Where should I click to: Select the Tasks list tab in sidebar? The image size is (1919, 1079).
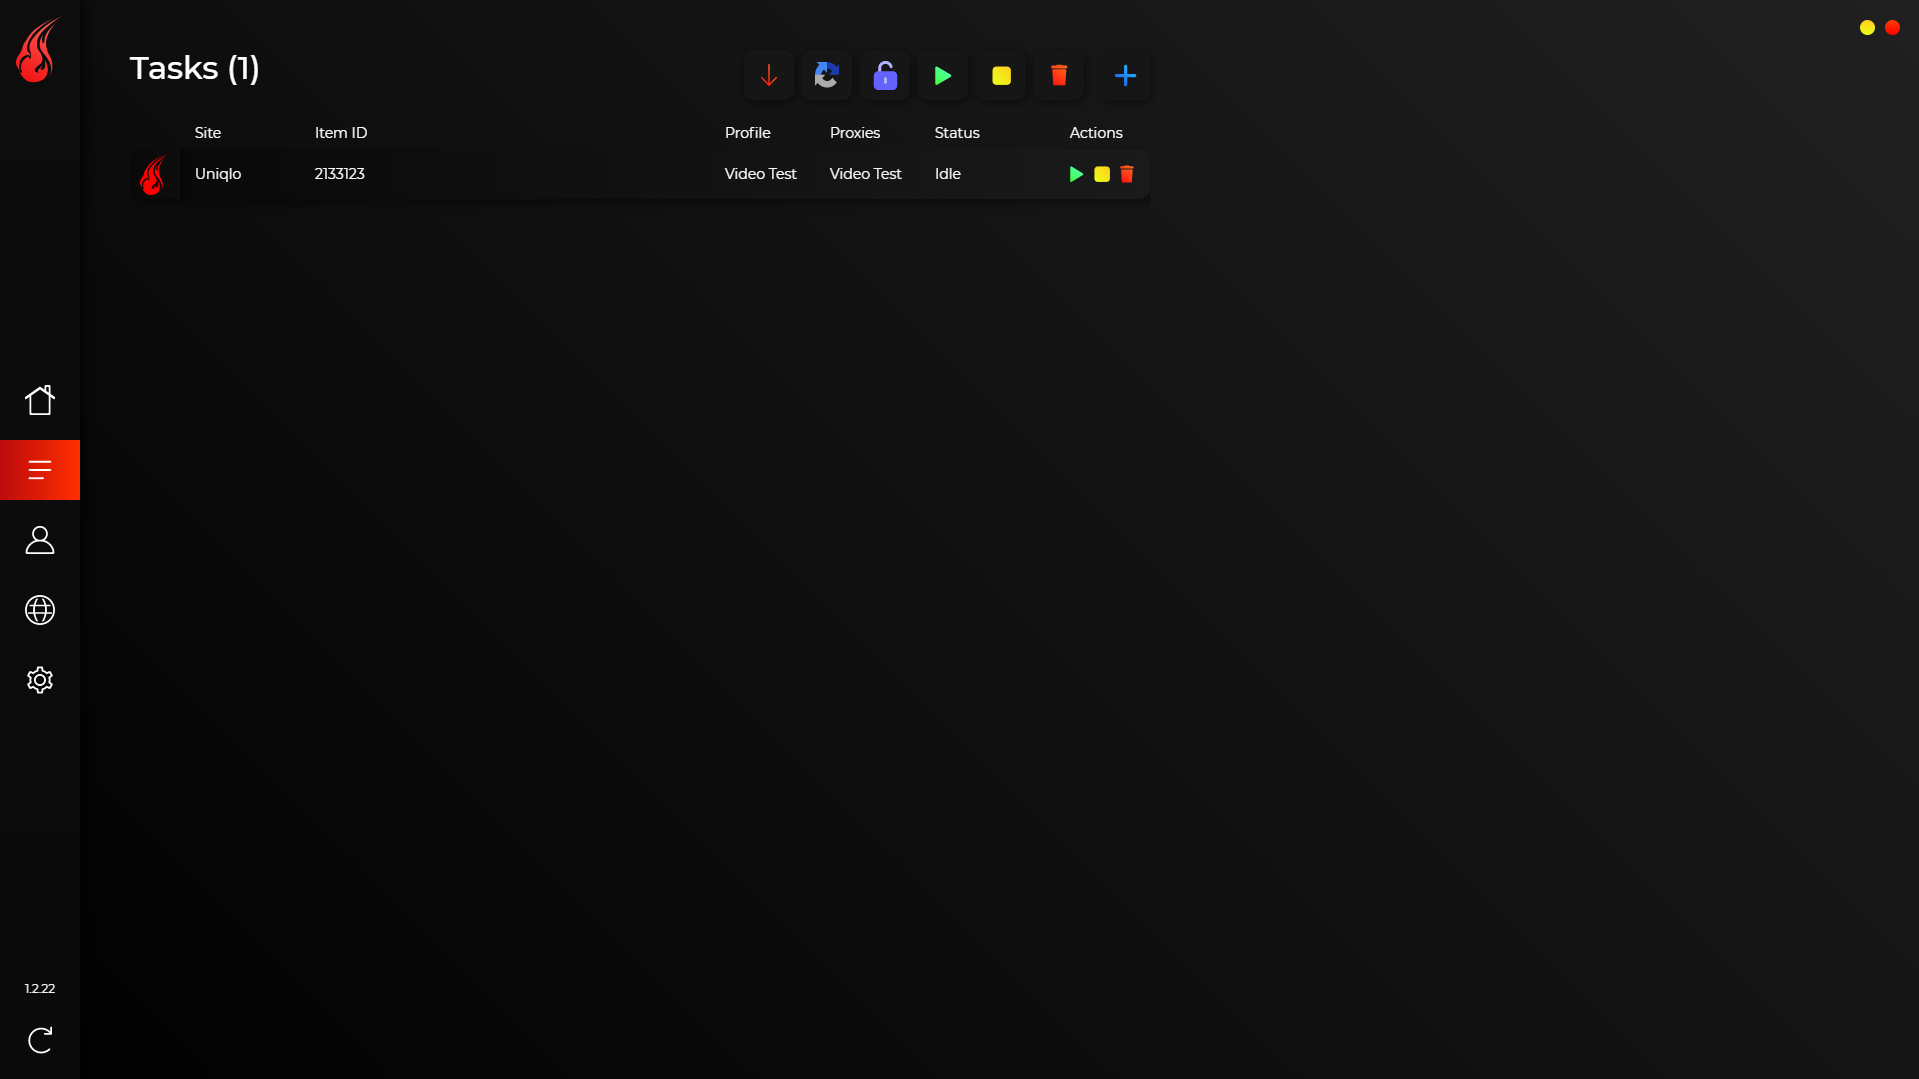(40, 470)
